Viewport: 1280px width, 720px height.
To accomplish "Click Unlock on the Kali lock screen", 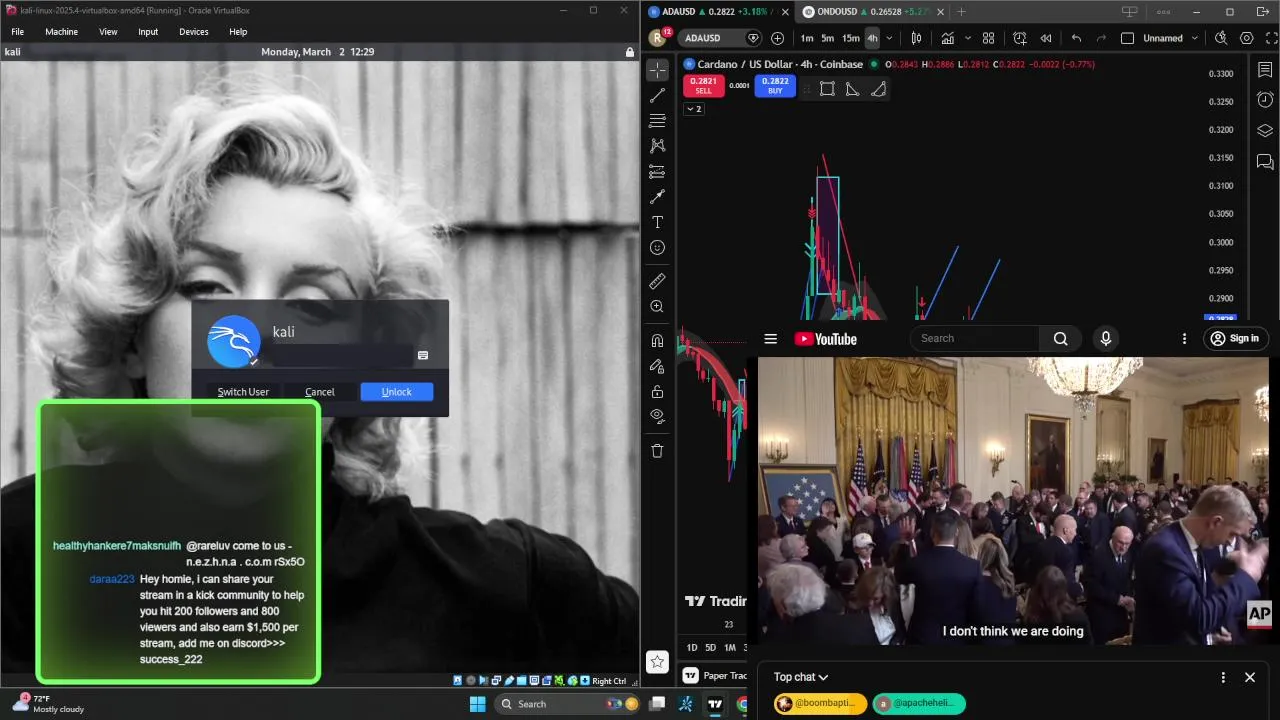I will pos(396,392).
